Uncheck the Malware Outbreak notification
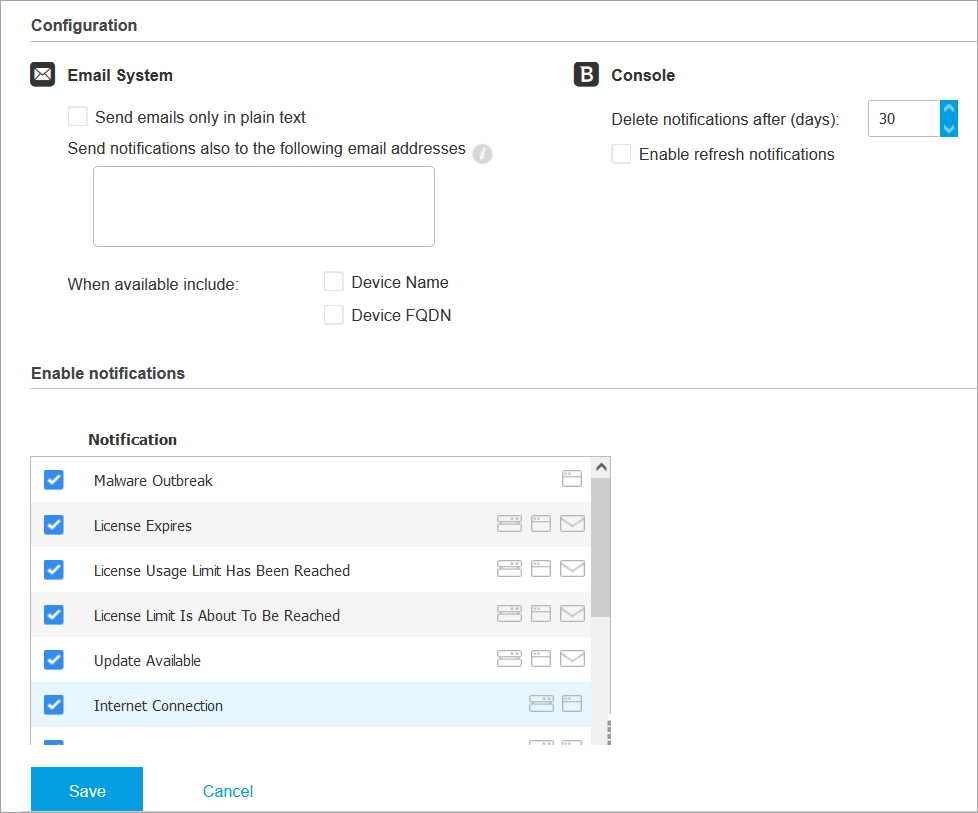This screenshot has width=978, height=813. (x=54, y=480)
